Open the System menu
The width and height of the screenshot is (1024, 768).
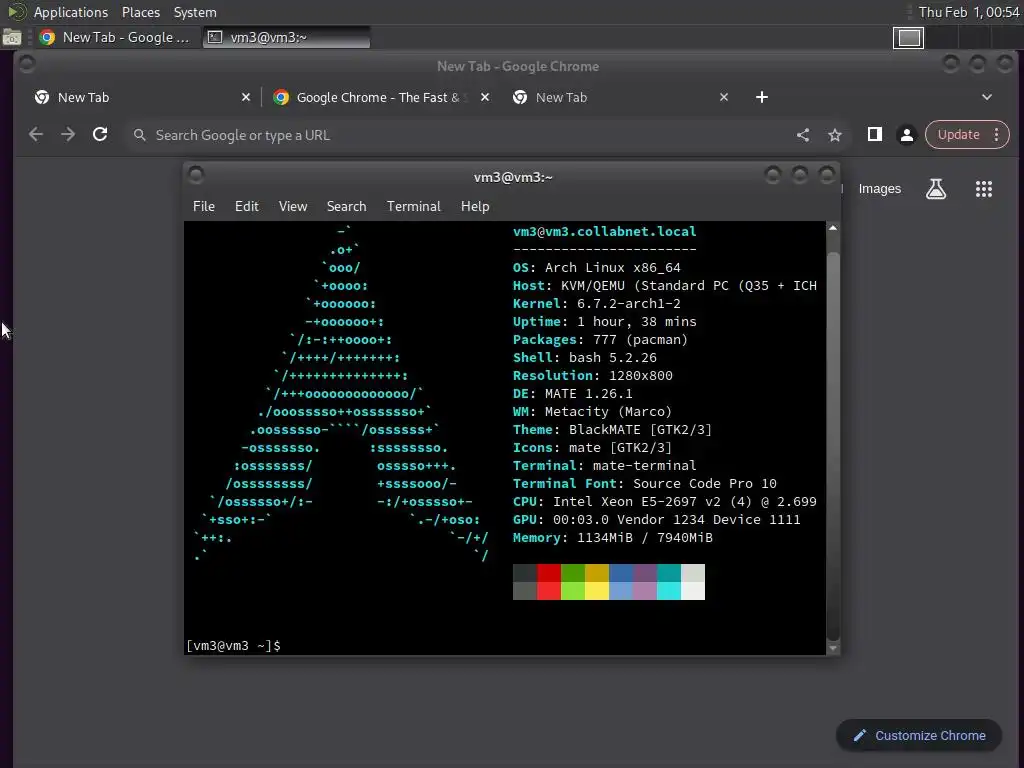coord(195,12)
